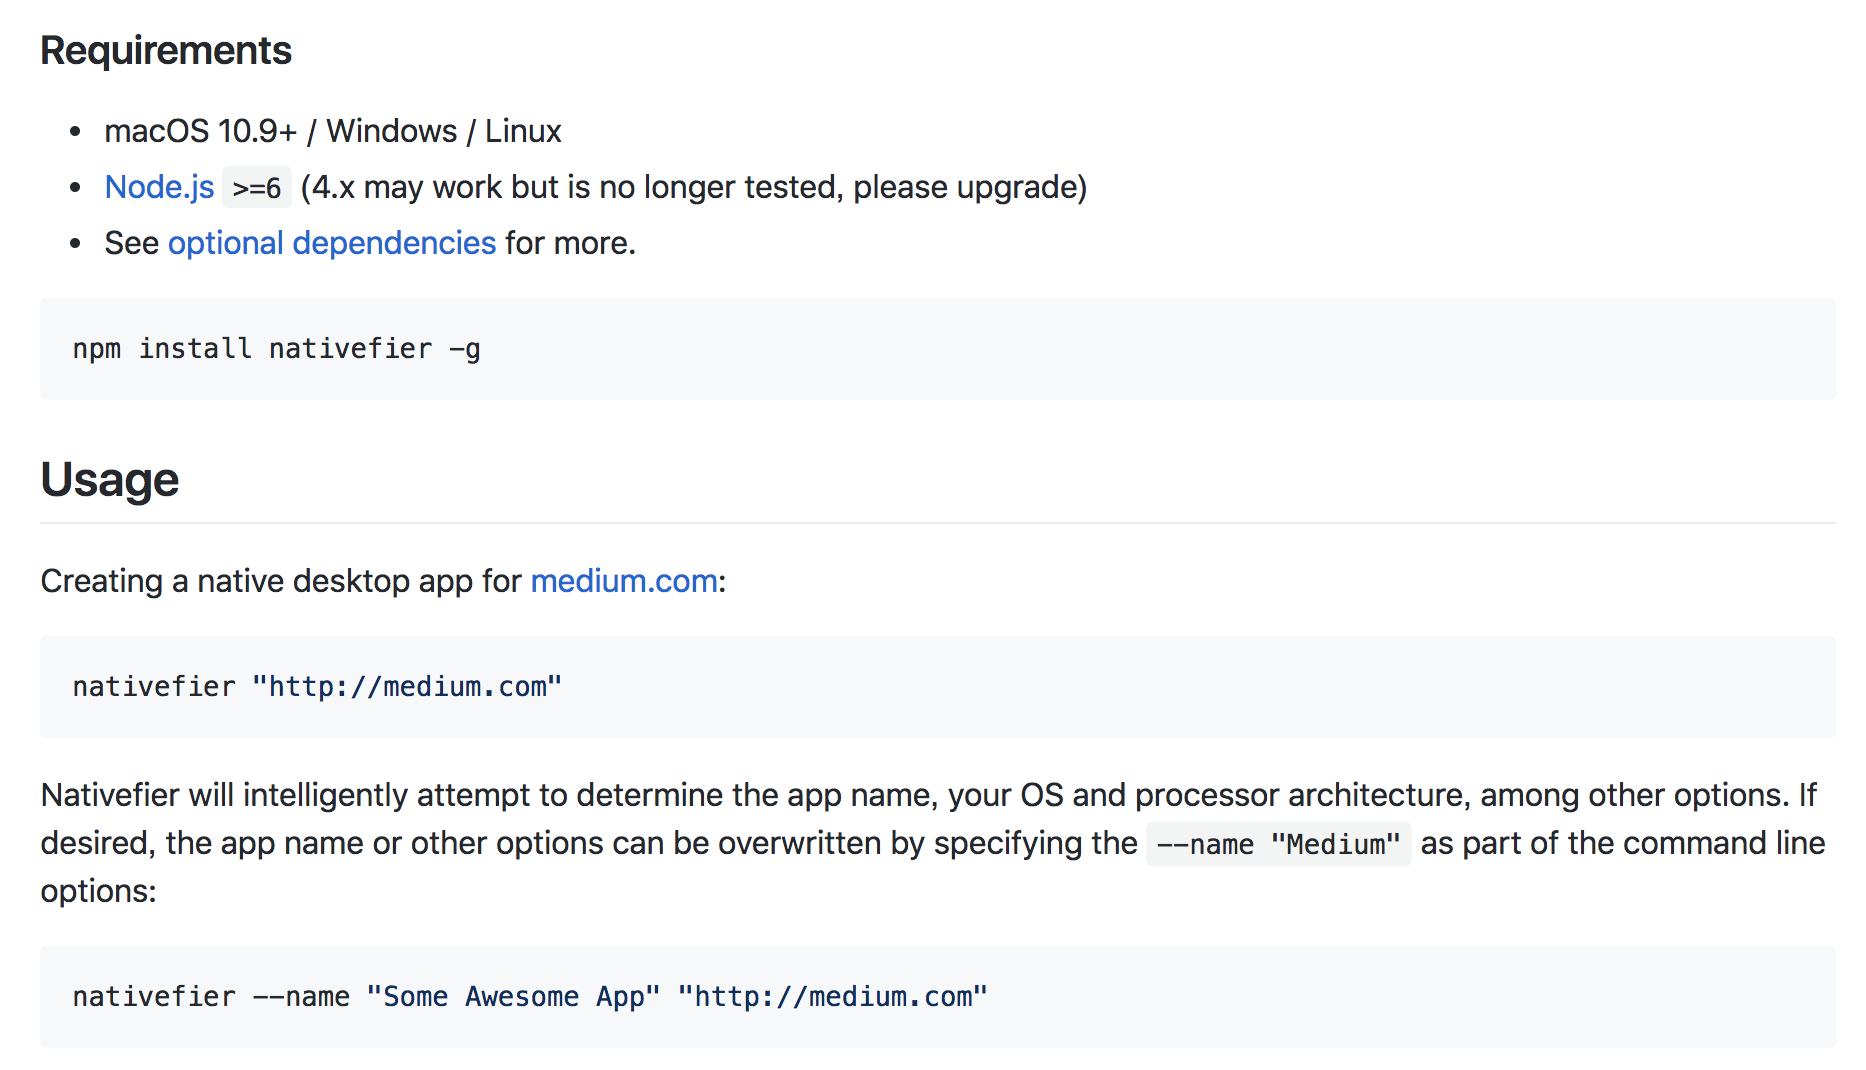Click the text "Creating a native desktop app for"
This screenshot has height=1070, width=1866.
[x=281, y=581]
